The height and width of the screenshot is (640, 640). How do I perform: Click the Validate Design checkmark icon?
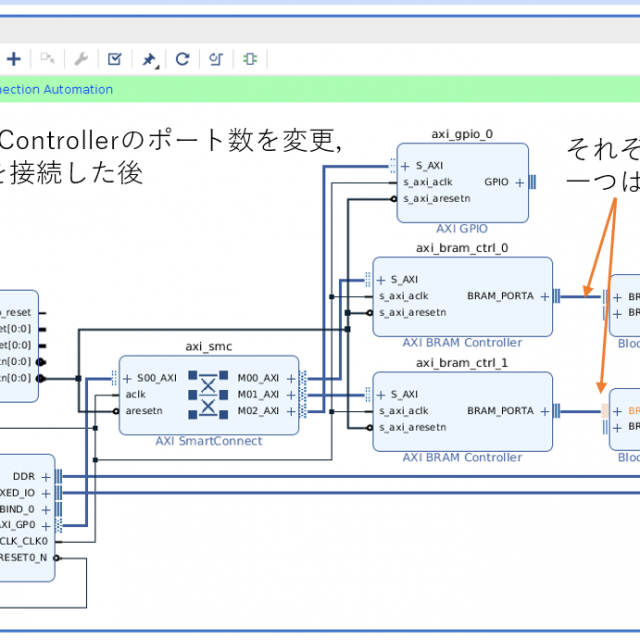(114, 59)
